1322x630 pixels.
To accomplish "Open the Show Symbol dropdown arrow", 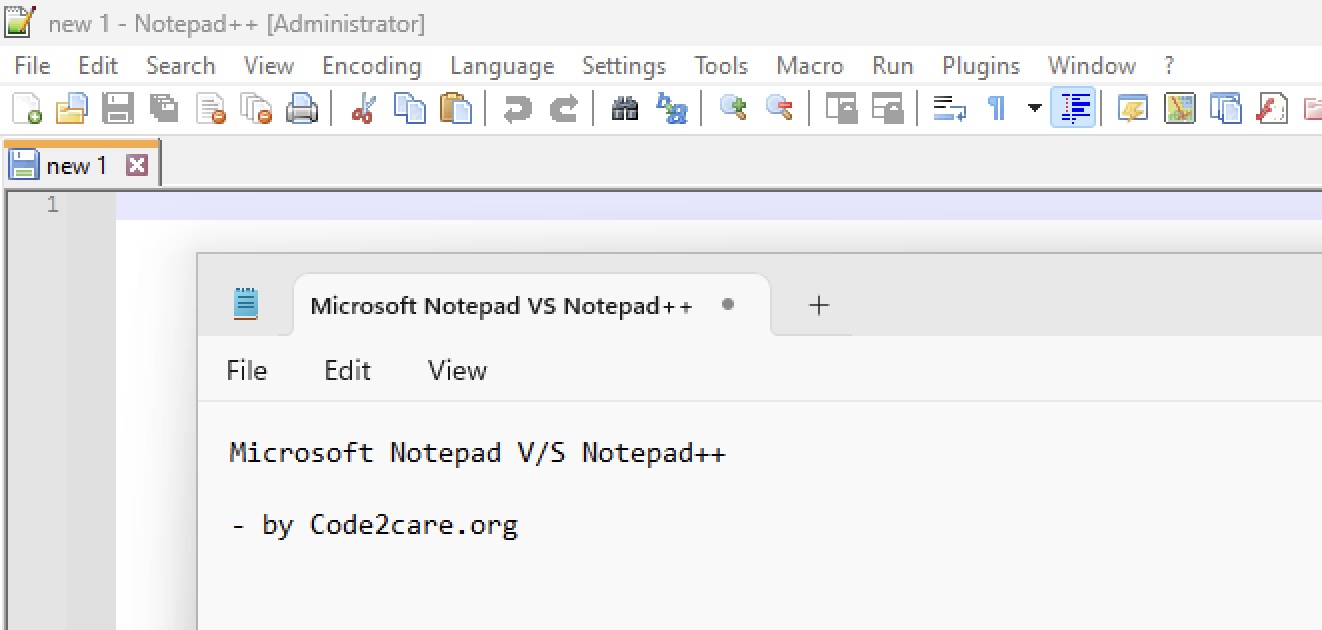I will (x=1033, y=108).
